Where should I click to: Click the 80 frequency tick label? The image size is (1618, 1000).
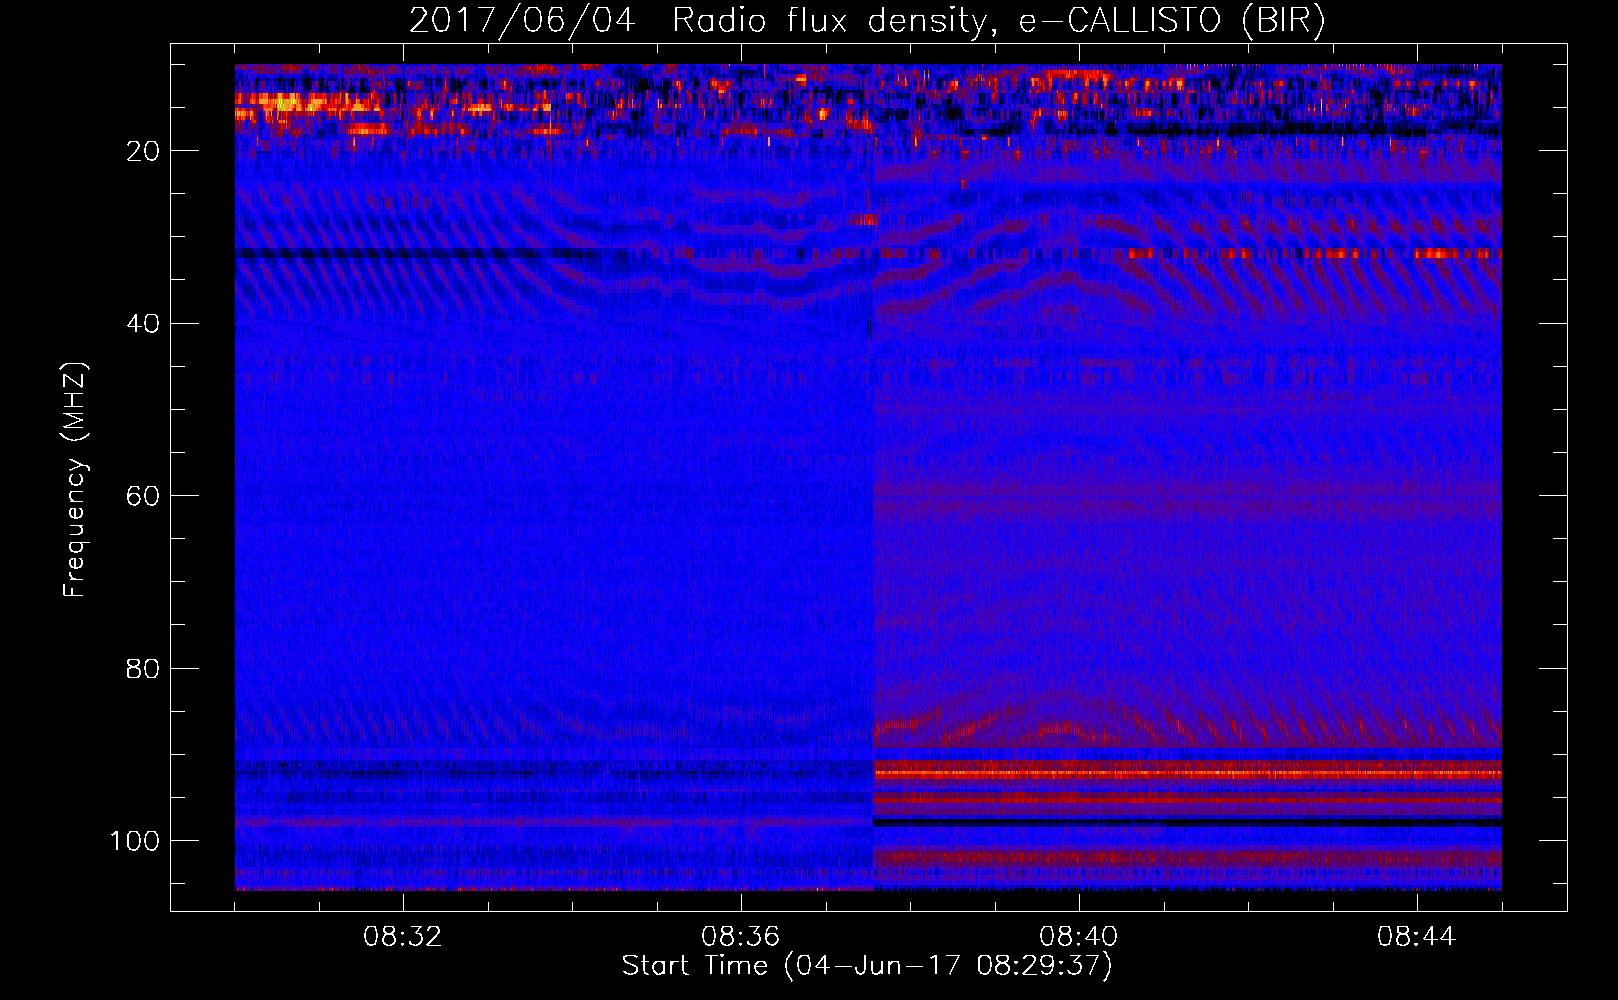[144, 668]
